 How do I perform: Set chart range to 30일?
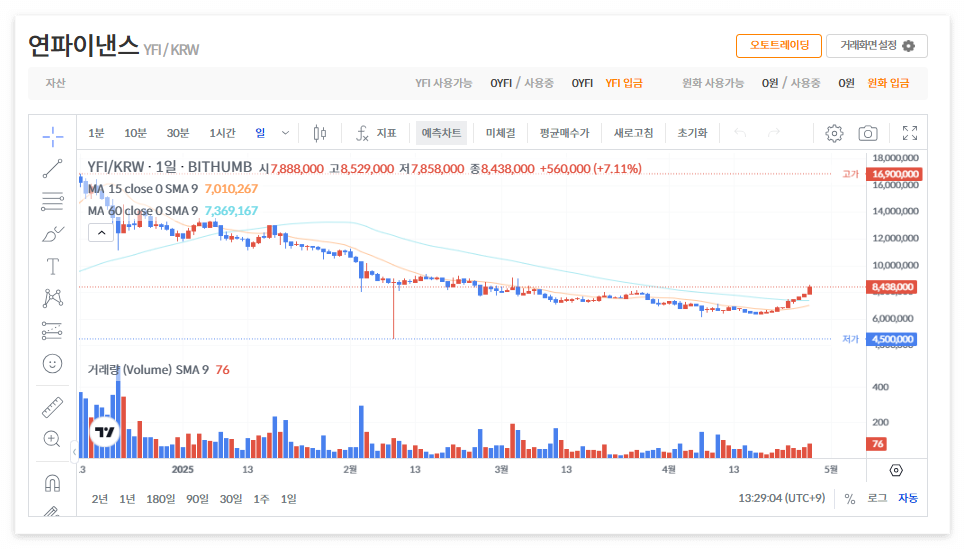pos(231,499)
